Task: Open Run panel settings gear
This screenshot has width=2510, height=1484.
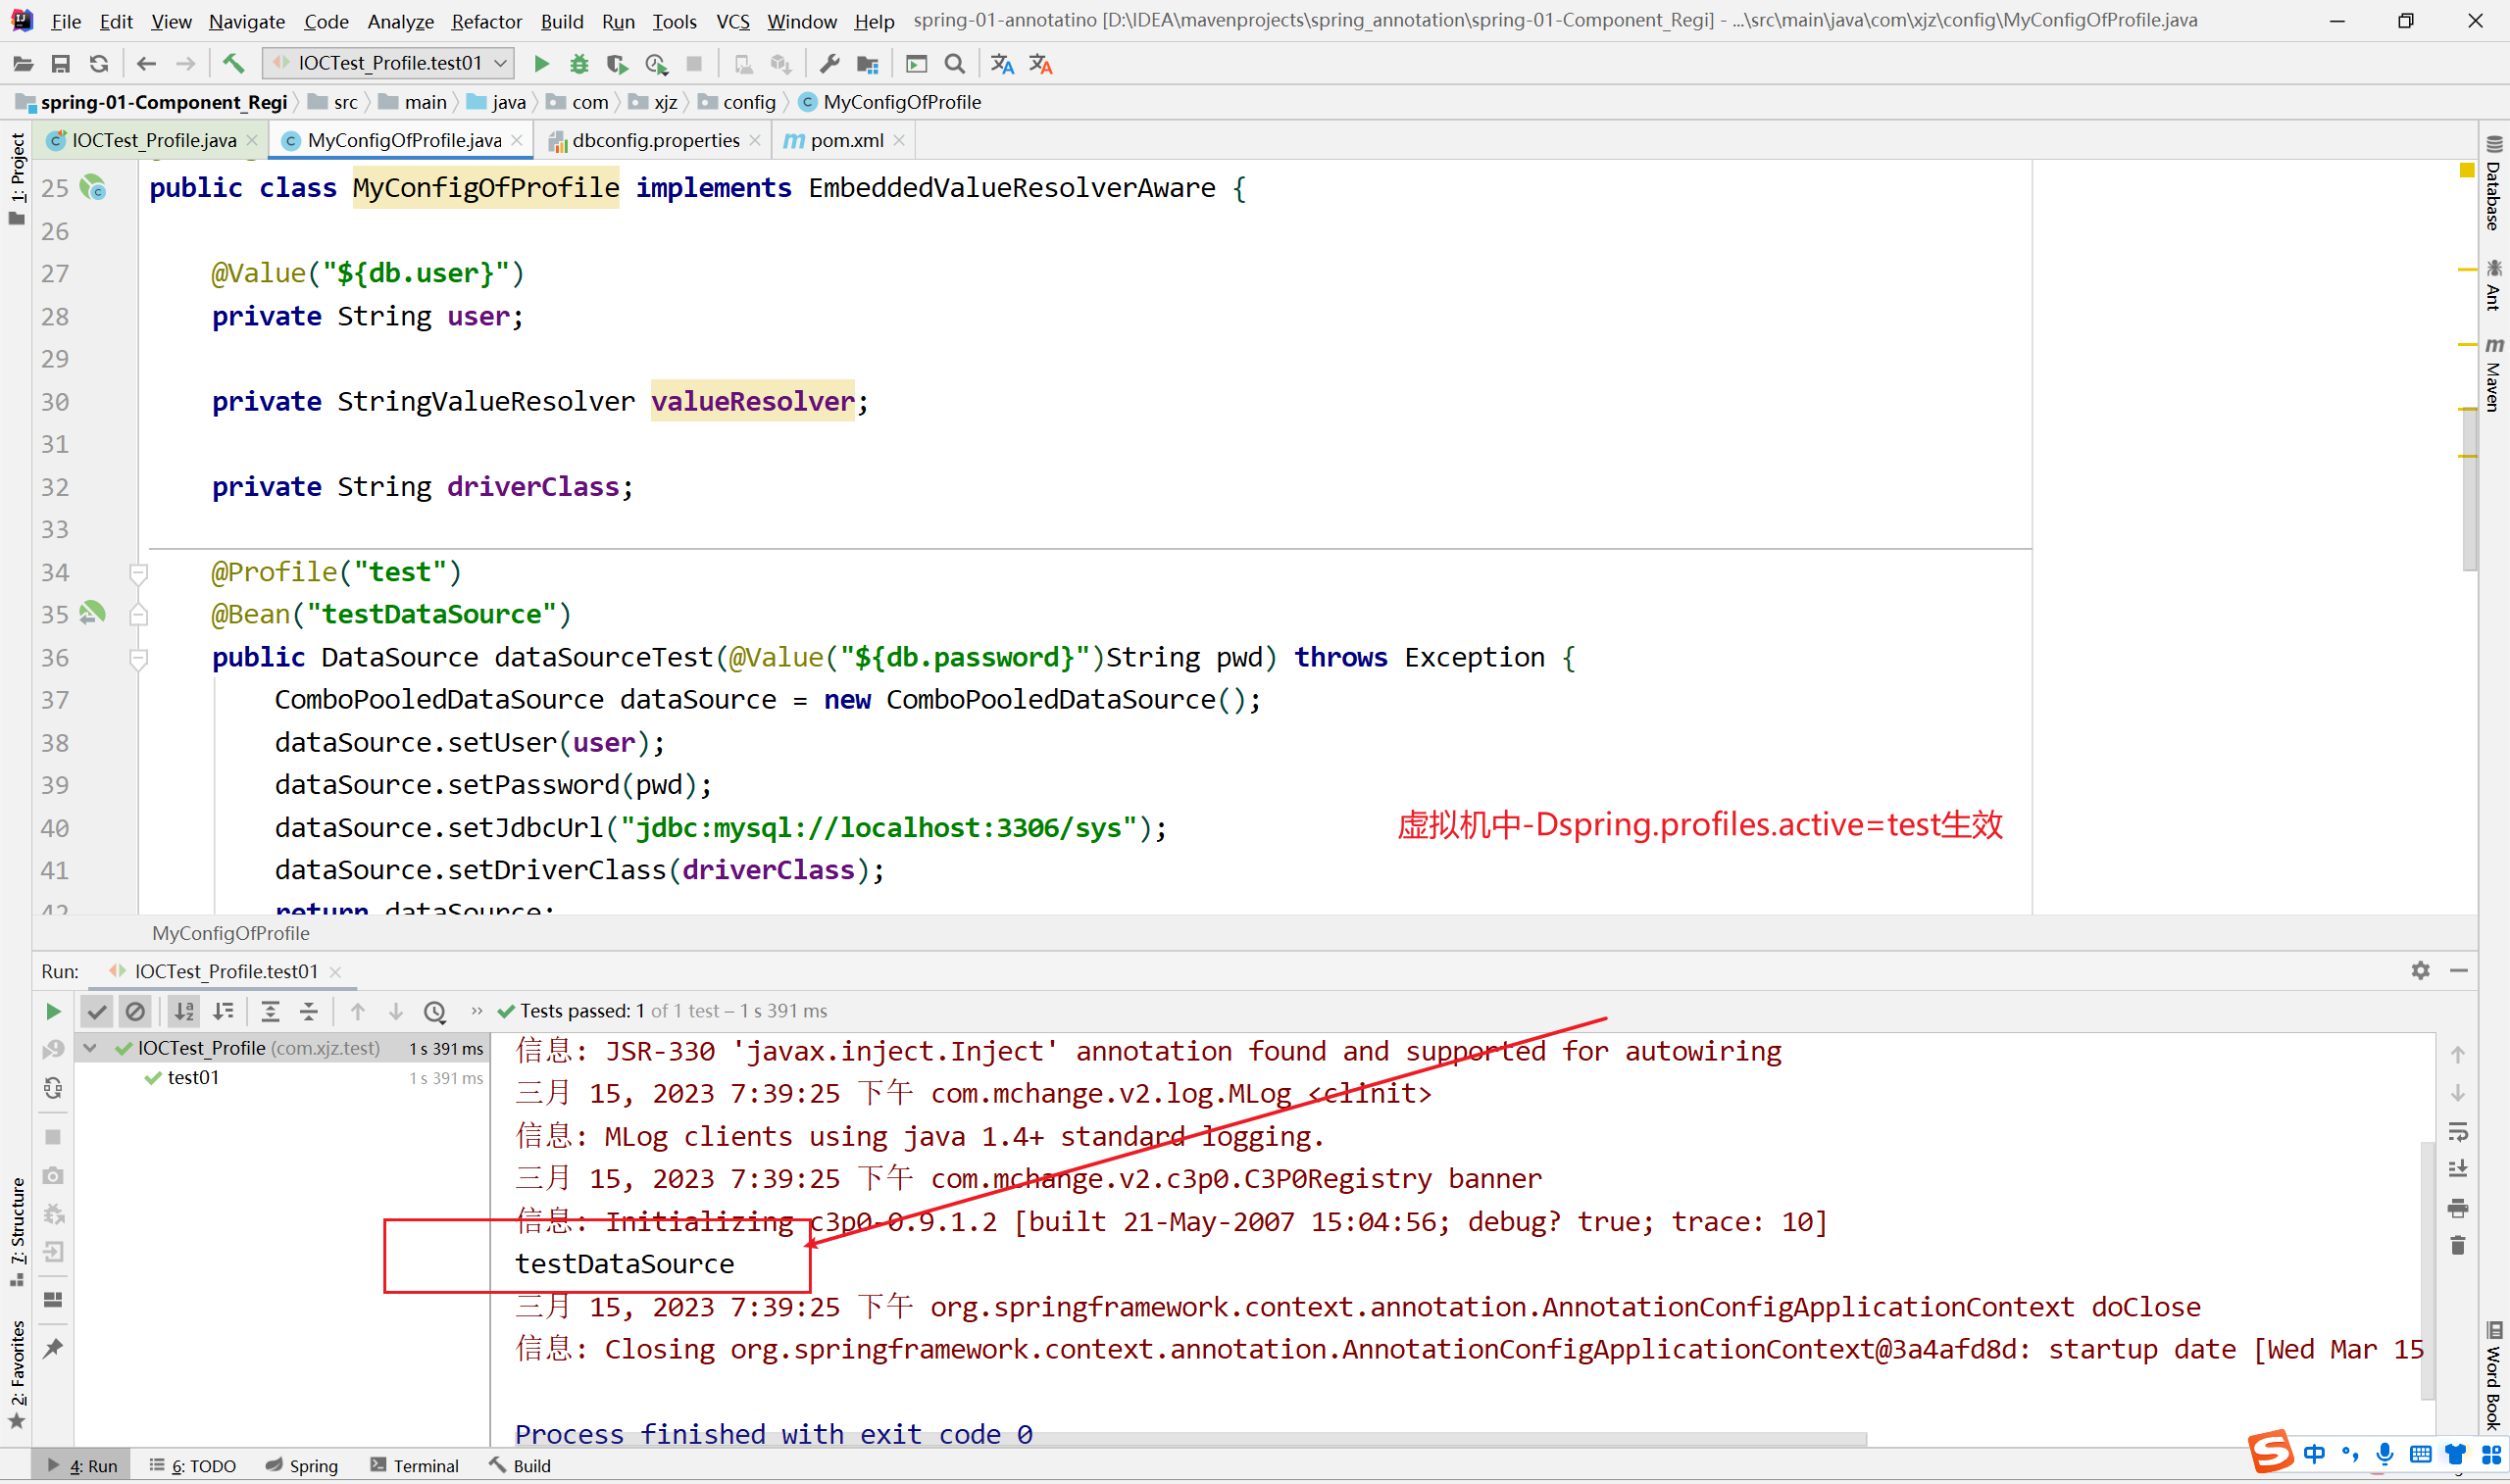Action: pos(2420,970)
